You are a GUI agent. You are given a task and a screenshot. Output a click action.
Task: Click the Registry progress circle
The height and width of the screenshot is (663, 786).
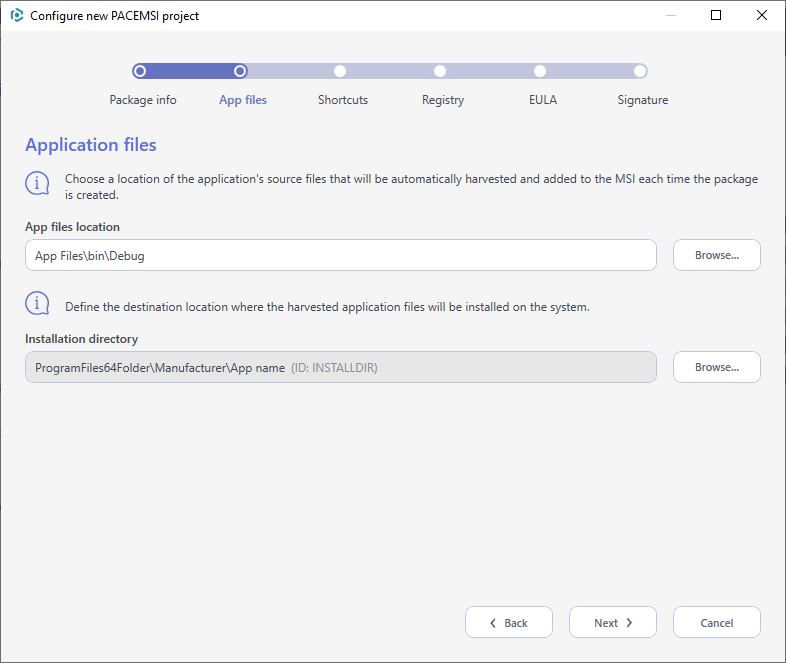(440, 71)
